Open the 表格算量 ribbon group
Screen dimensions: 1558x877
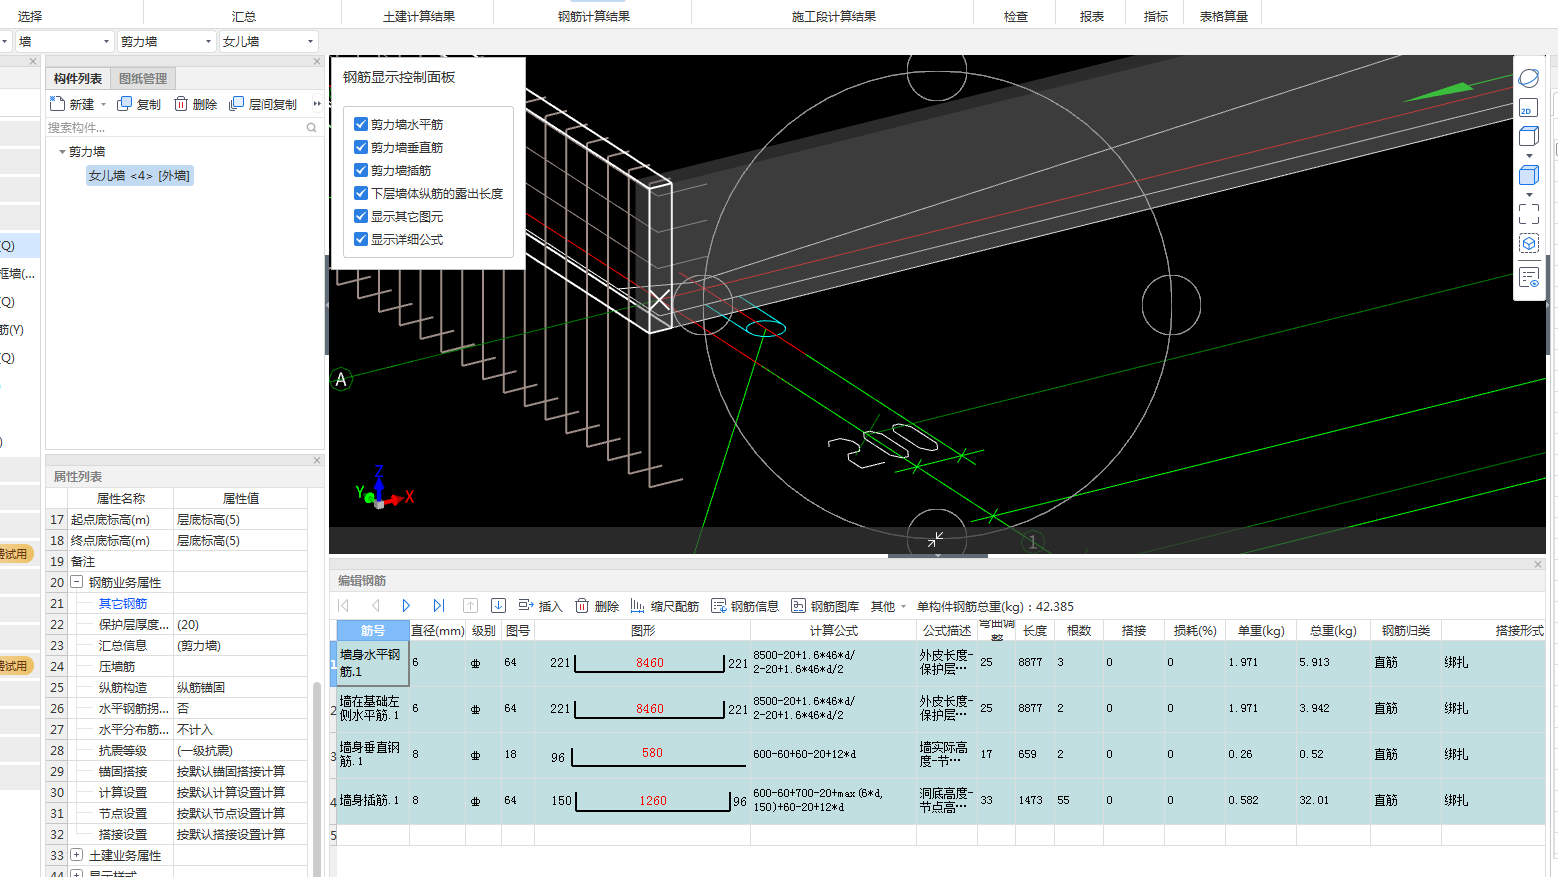tap(1224, 16)
